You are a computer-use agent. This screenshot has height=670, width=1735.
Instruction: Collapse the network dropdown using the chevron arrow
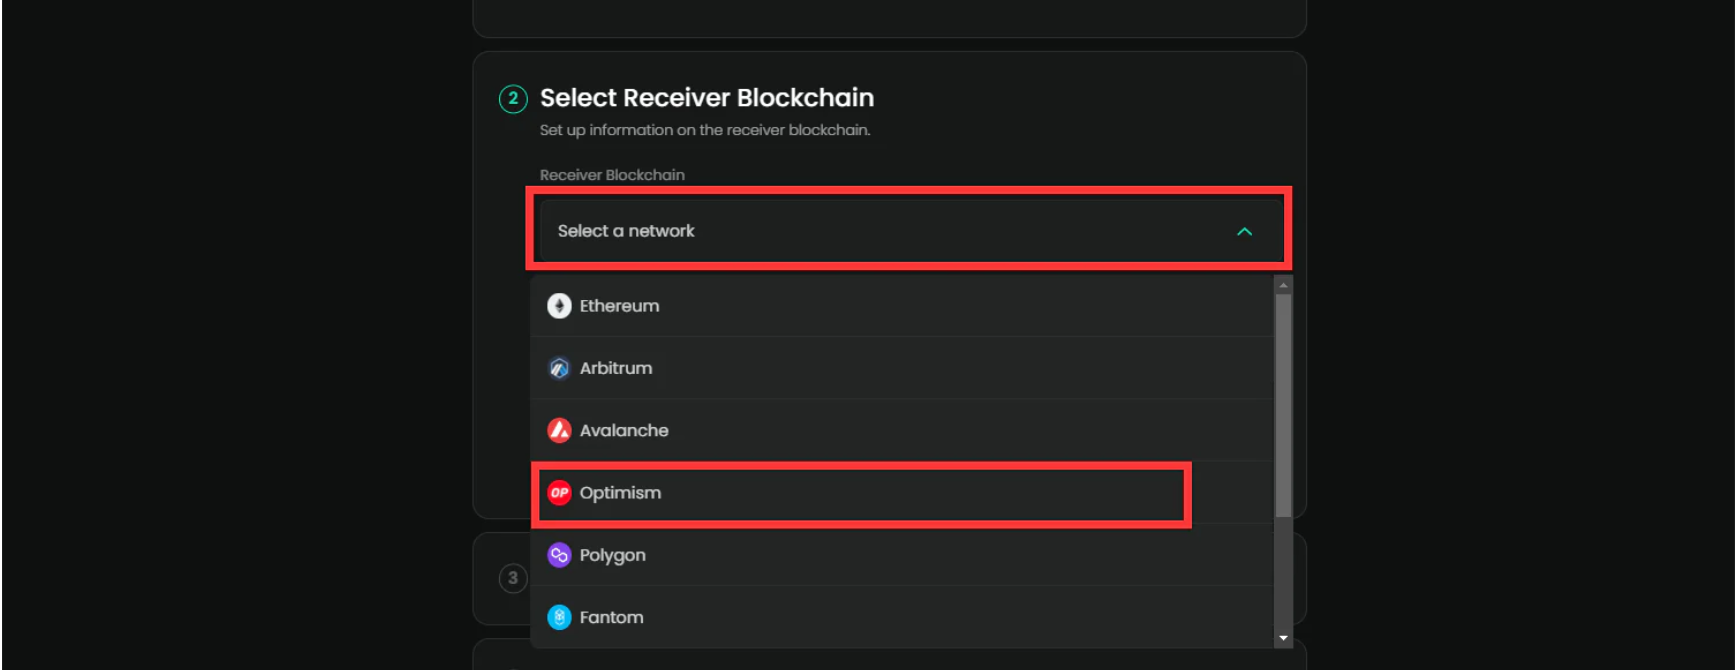point(1244,231)
